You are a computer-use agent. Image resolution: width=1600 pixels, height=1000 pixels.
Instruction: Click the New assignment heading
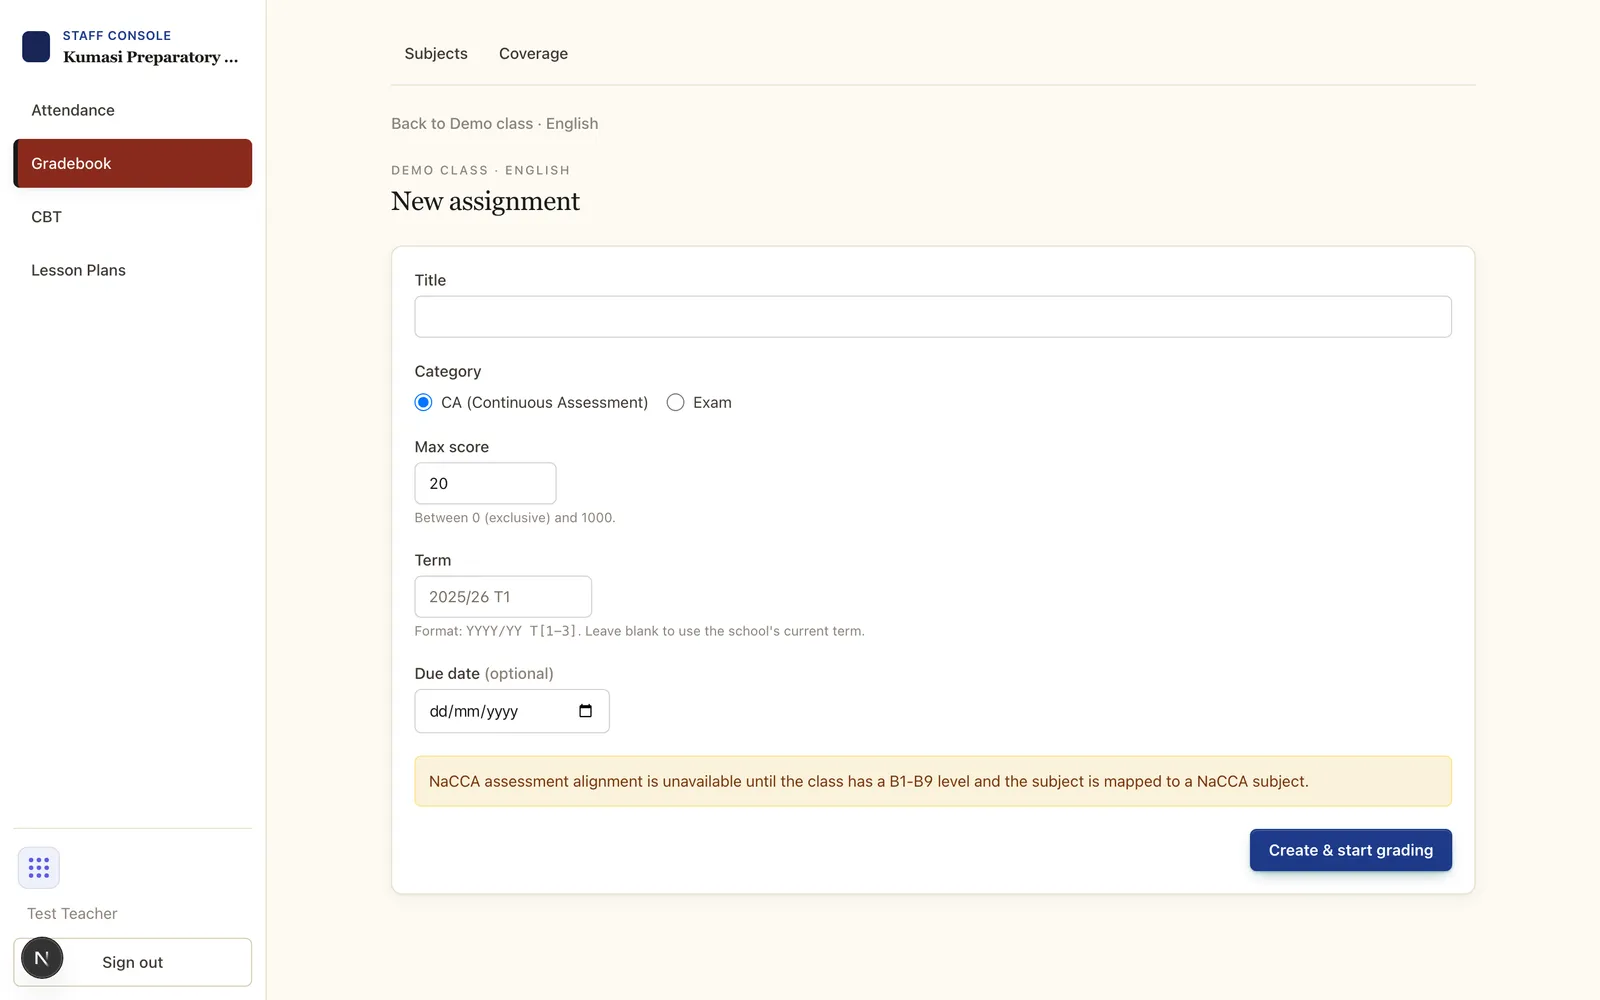click(x=485, y=201)
